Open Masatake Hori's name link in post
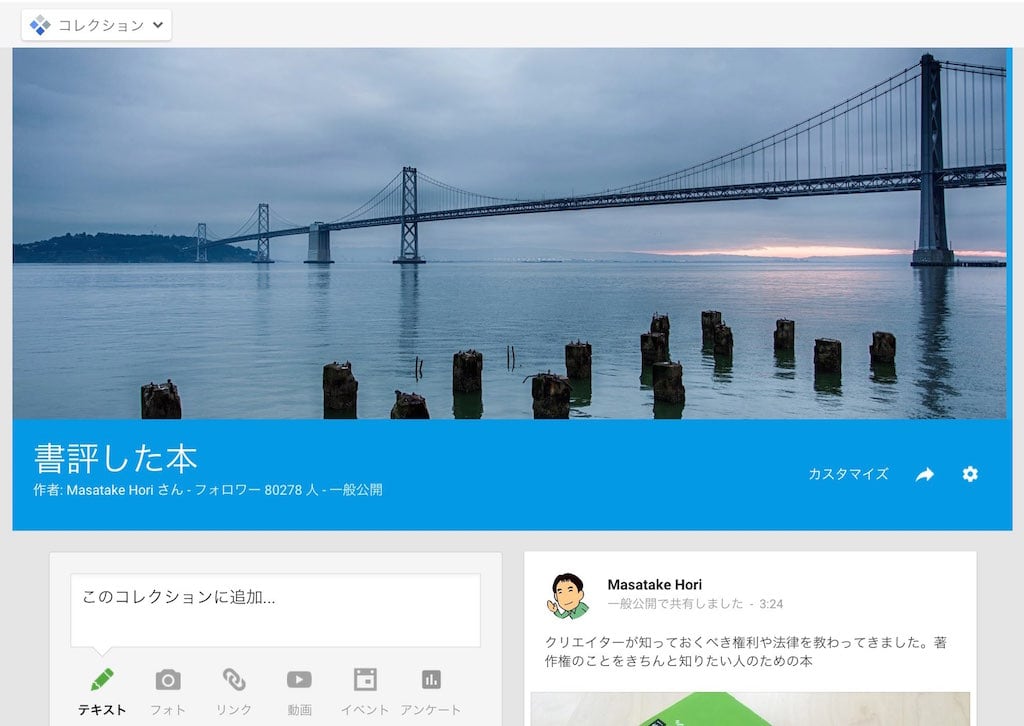1024x726 pixels. pos(654,584)
